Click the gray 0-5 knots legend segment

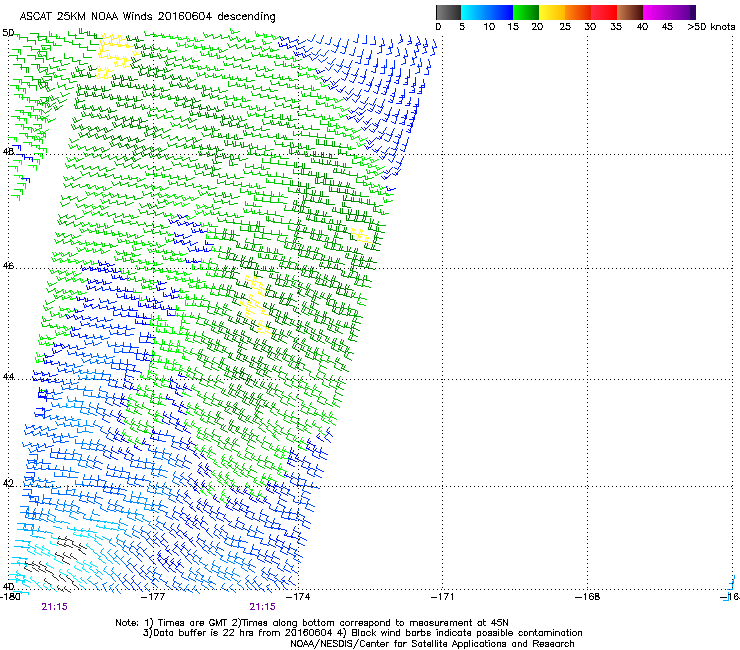pyautogui.click(x=448, y=12)
